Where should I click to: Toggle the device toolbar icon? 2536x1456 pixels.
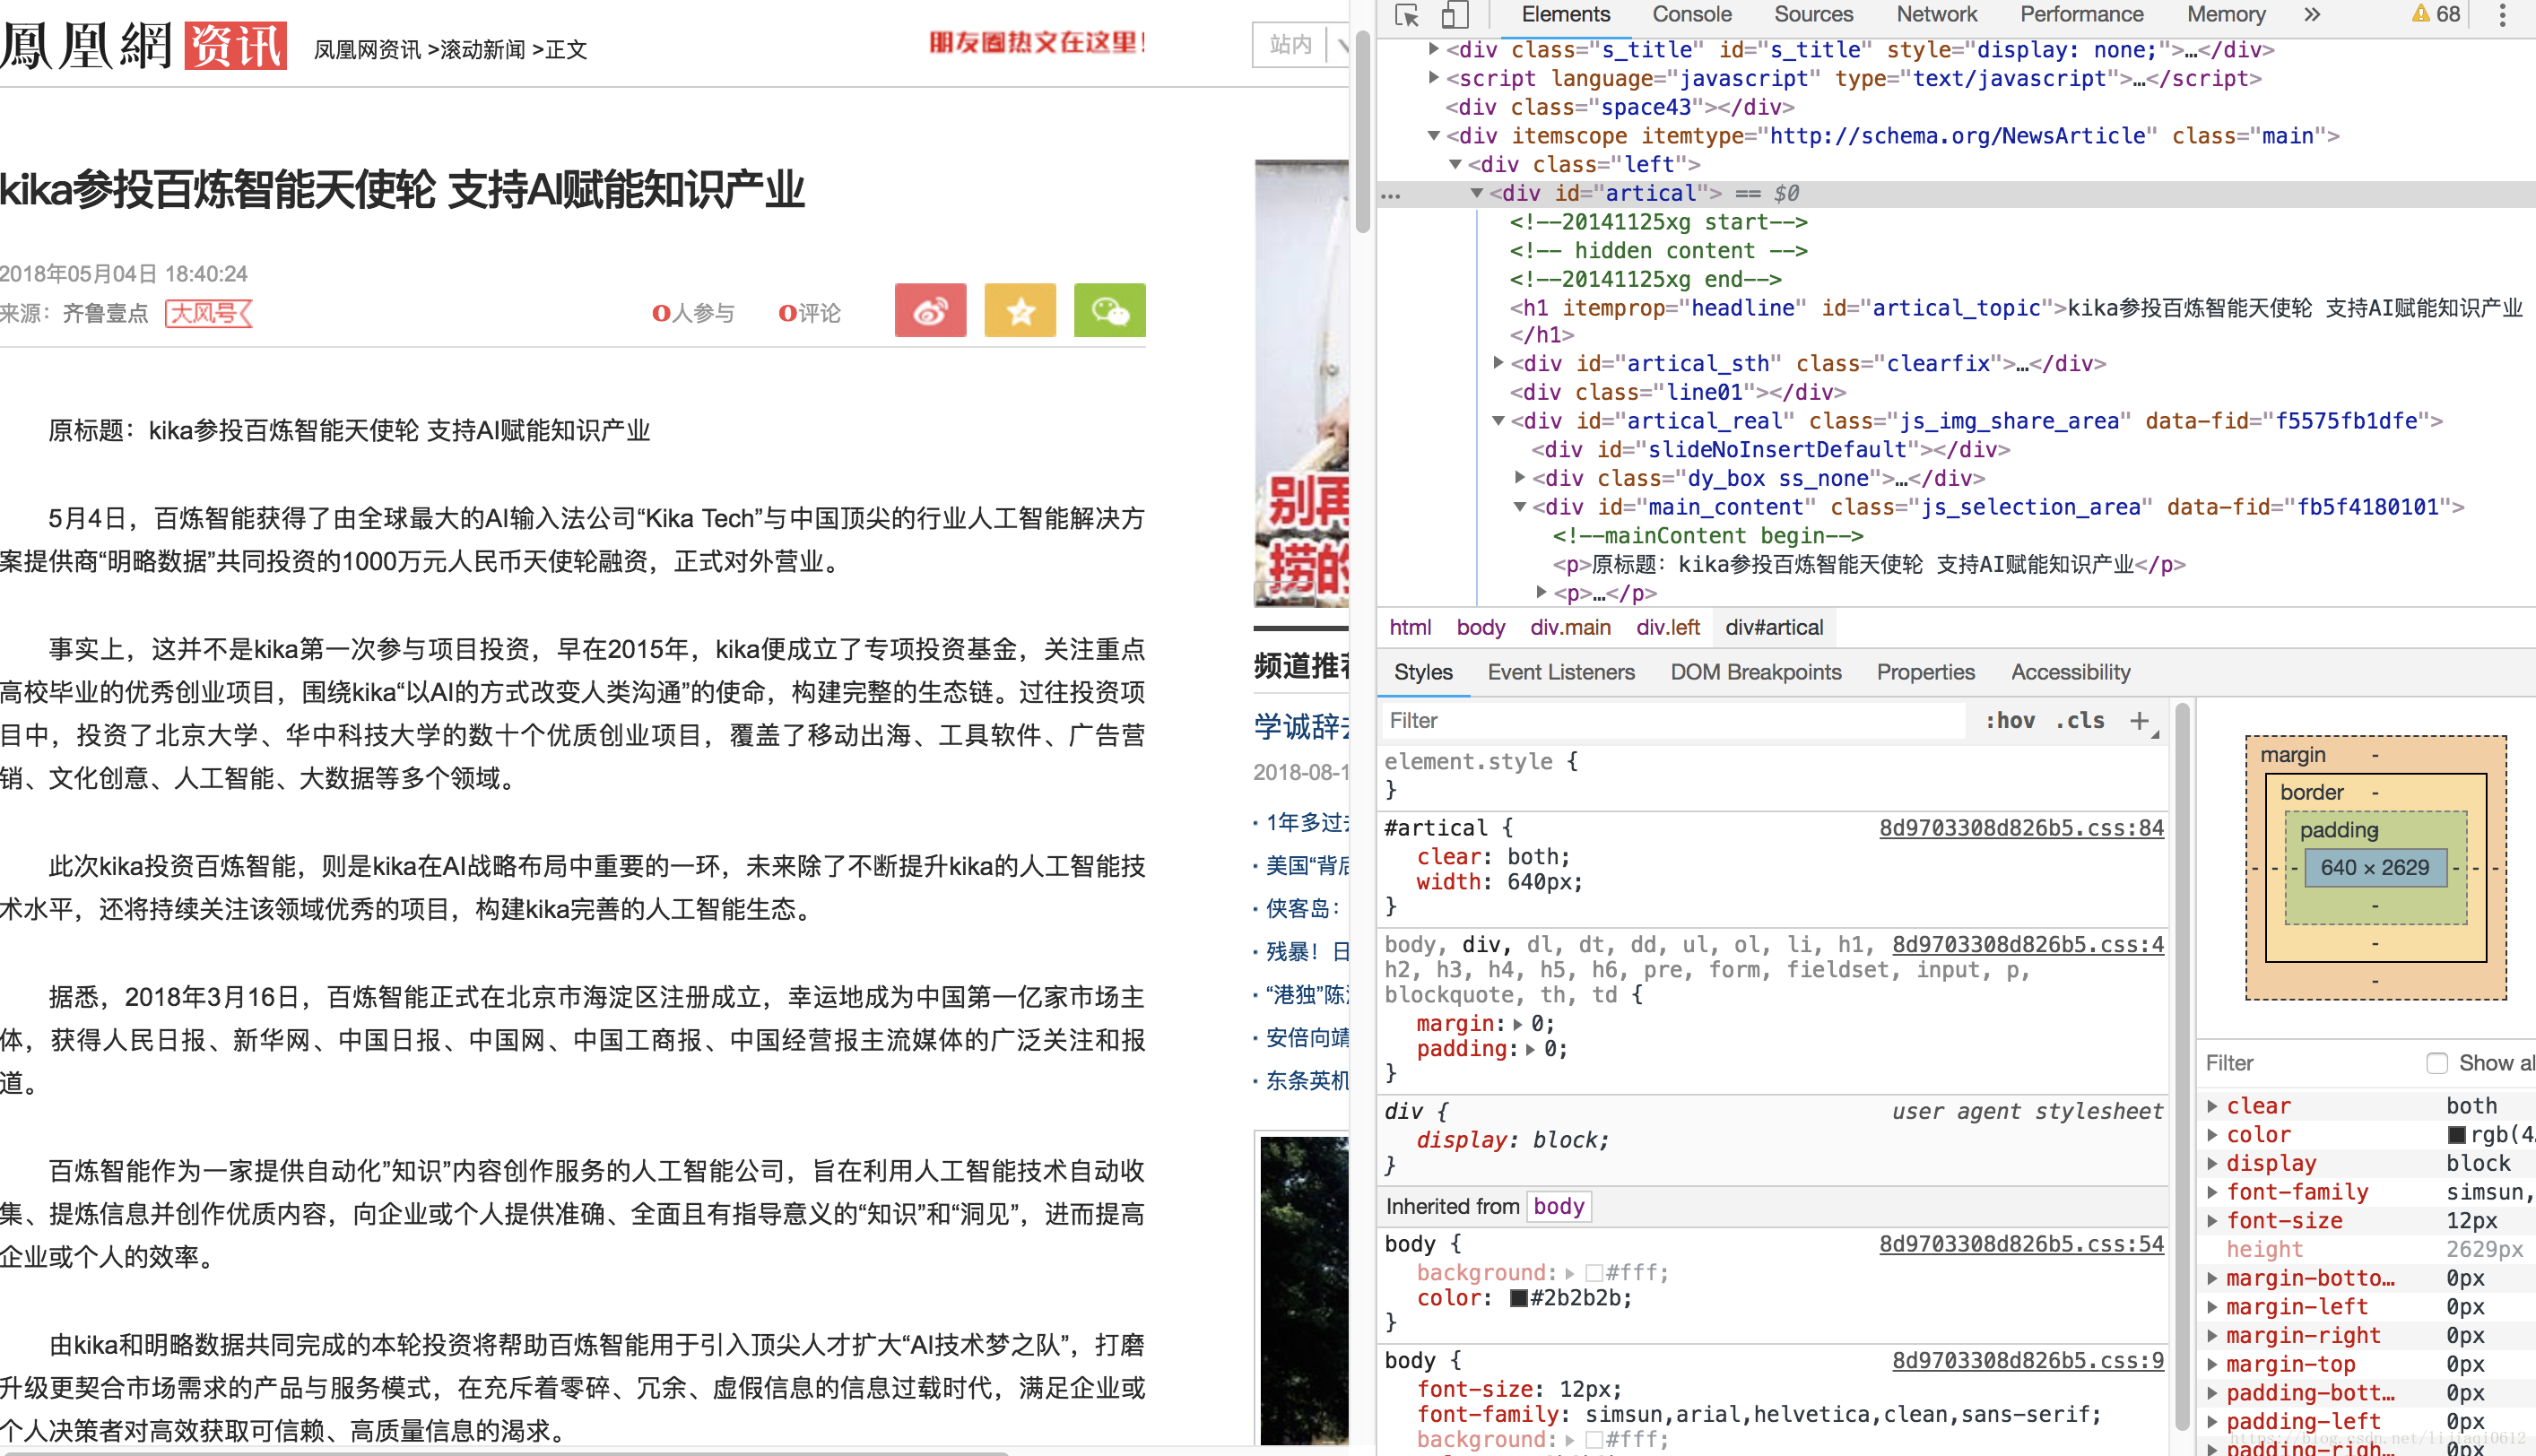[x=1454, y=15]
